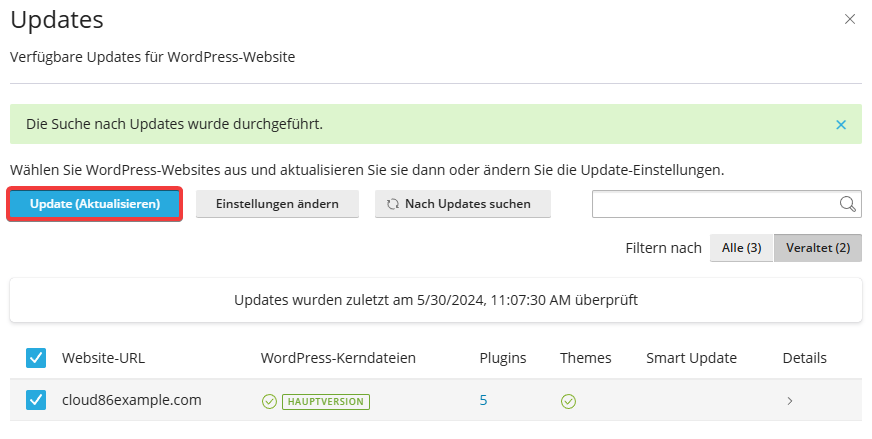Click the HAUPTVERSION badge
Image resolution: width=872 pixels, height=439 pixels.
(x=326, y=402)
